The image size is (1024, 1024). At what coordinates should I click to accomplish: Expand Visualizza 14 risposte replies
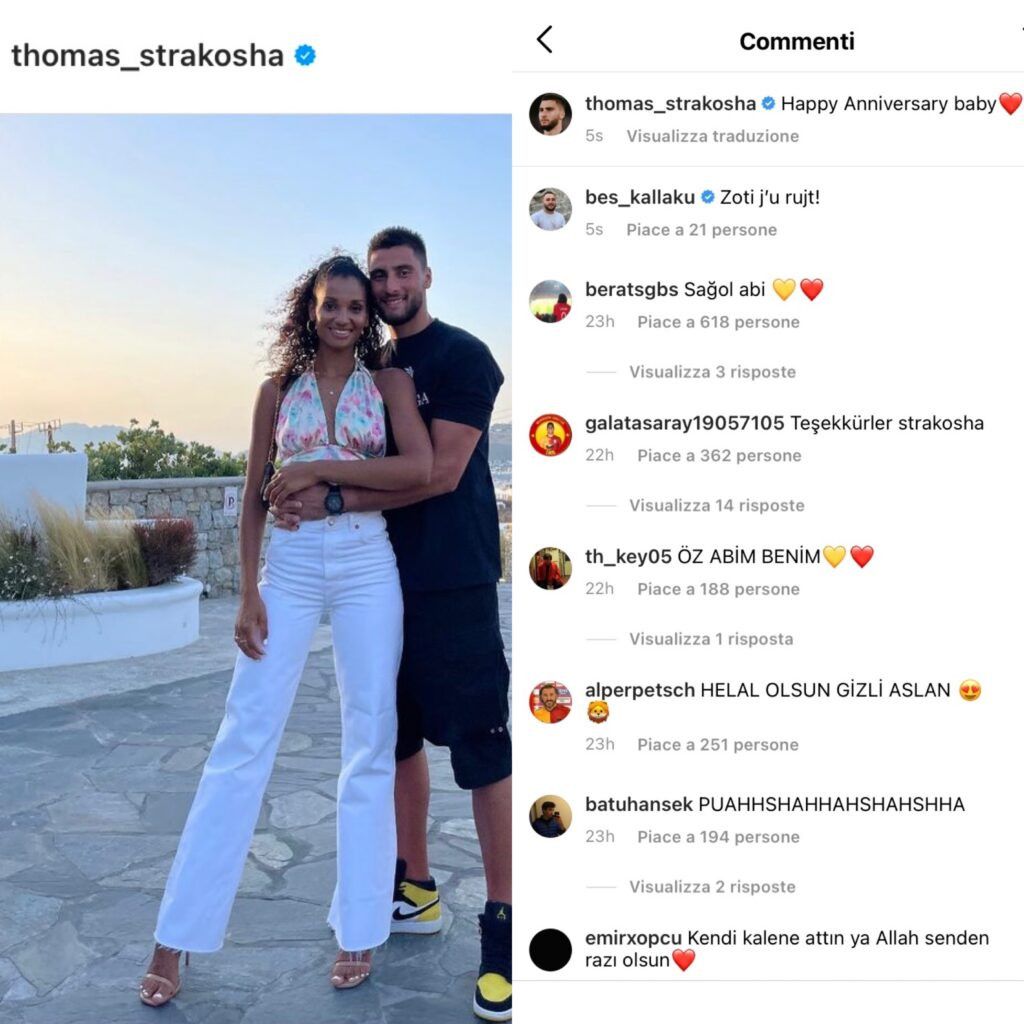[x=716, y=505]
